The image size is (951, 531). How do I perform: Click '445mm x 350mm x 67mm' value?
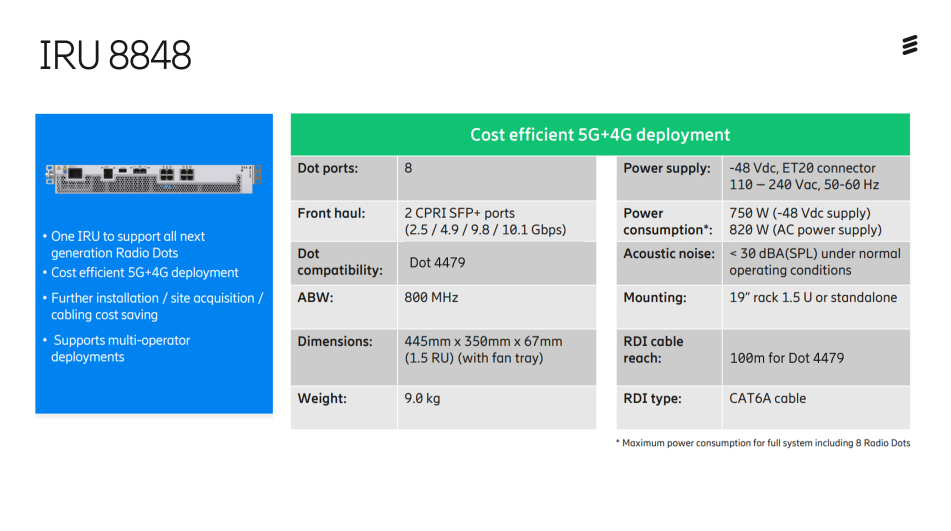[x=483, y=341]
